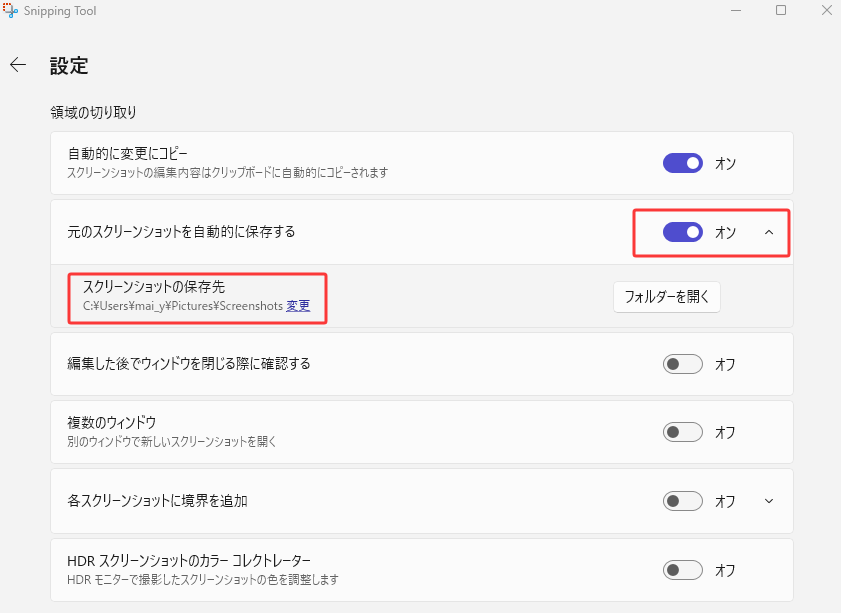Maximize the Snipping Tool window
841x613 pixels.
781,10
